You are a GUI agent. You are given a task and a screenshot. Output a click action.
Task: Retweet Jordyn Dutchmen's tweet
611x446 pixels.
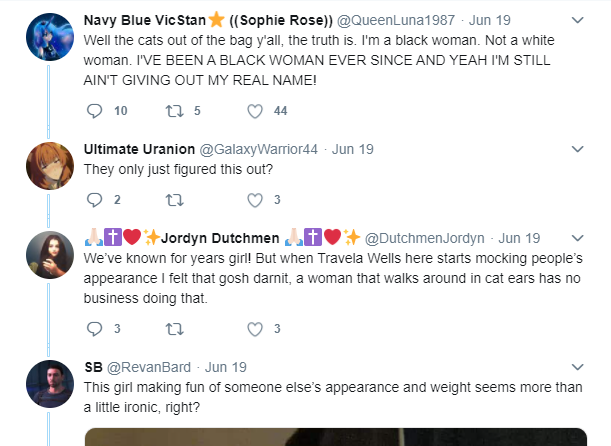(175, 329)
